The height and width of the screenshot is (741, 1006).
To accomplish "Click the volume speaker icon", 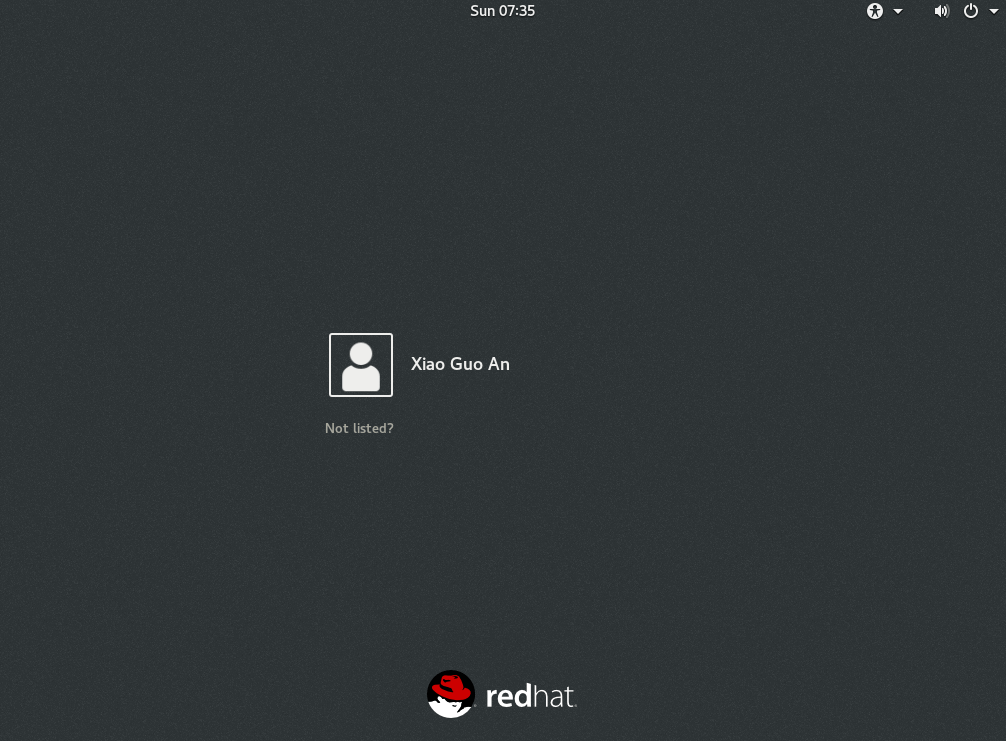I will pos(941,11).
